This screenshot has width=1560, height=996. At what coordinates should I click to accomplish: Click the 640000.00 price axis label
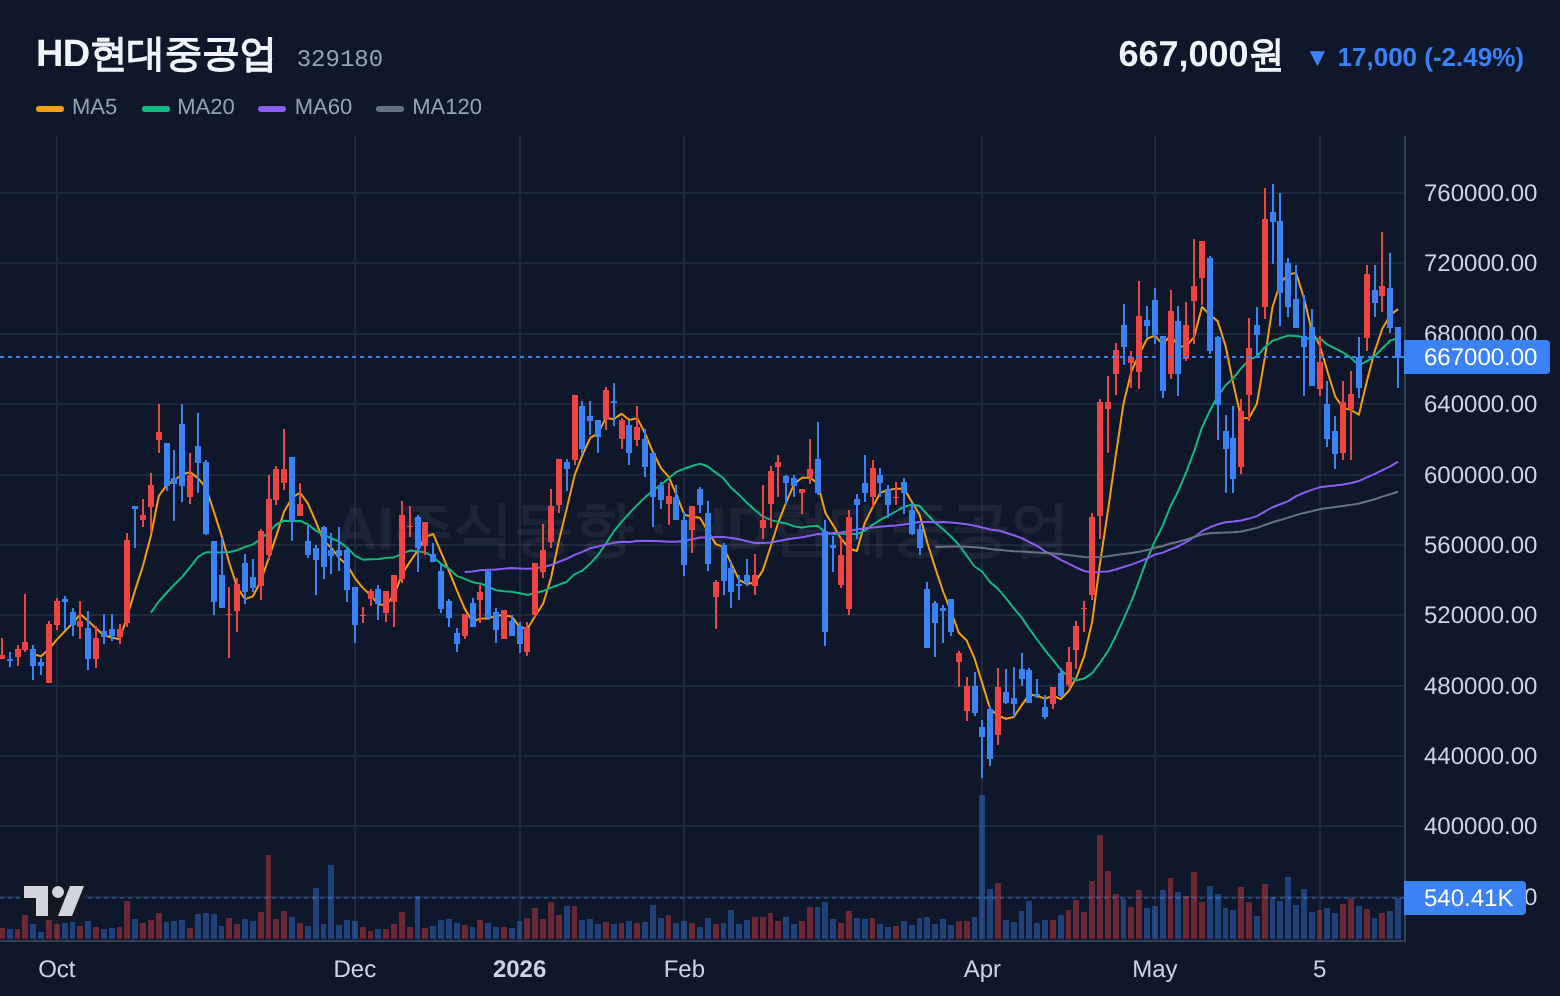1480,404
